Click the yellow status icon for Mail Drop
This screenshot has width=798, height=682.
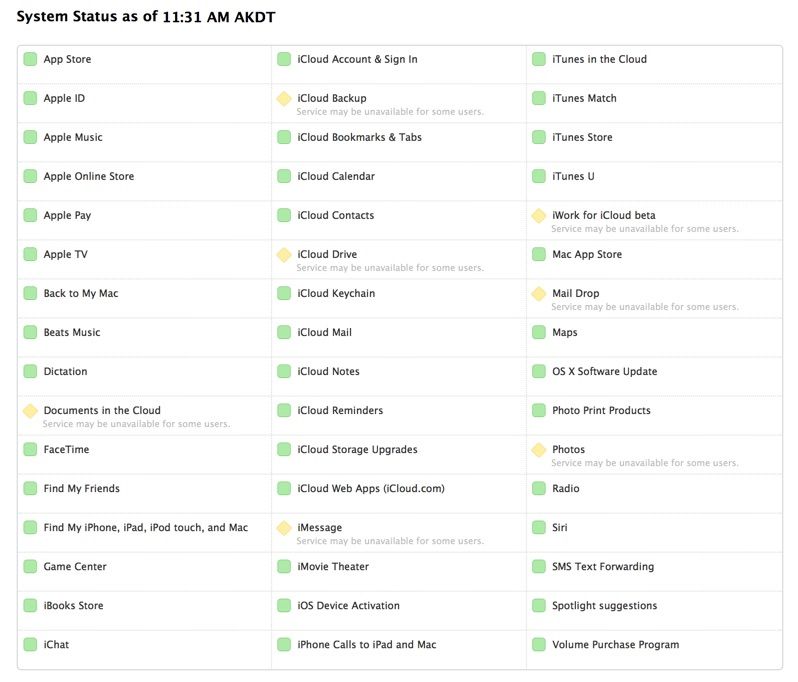click(x=539, y=294)
